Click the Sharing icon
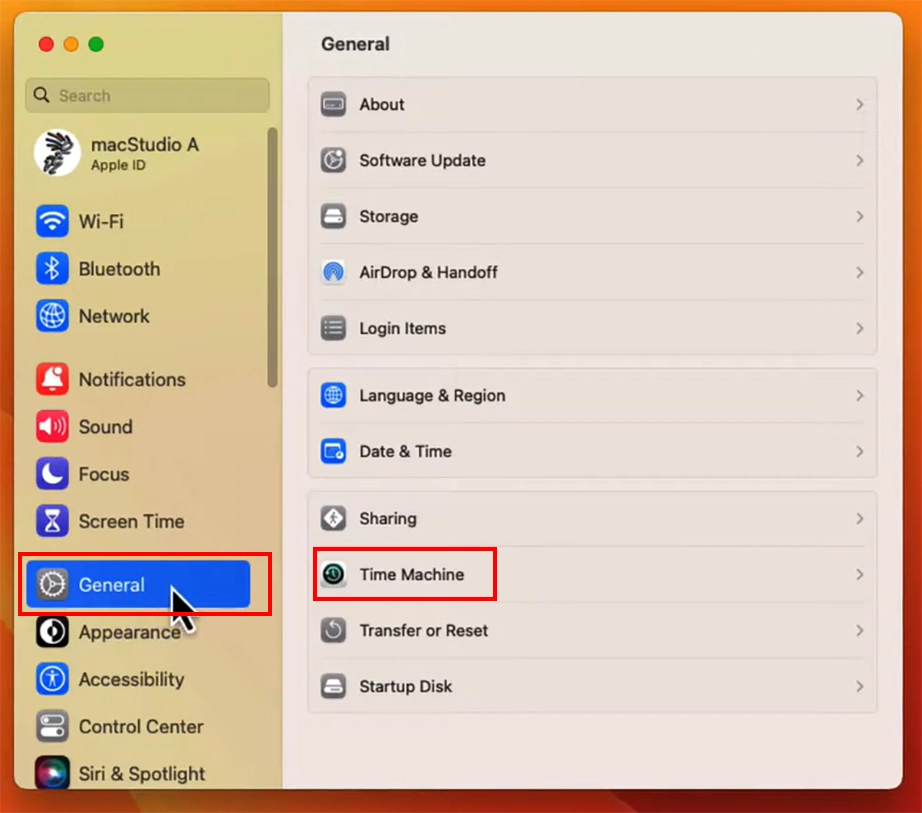Screen dimensions: 922x813 (333, 518)
